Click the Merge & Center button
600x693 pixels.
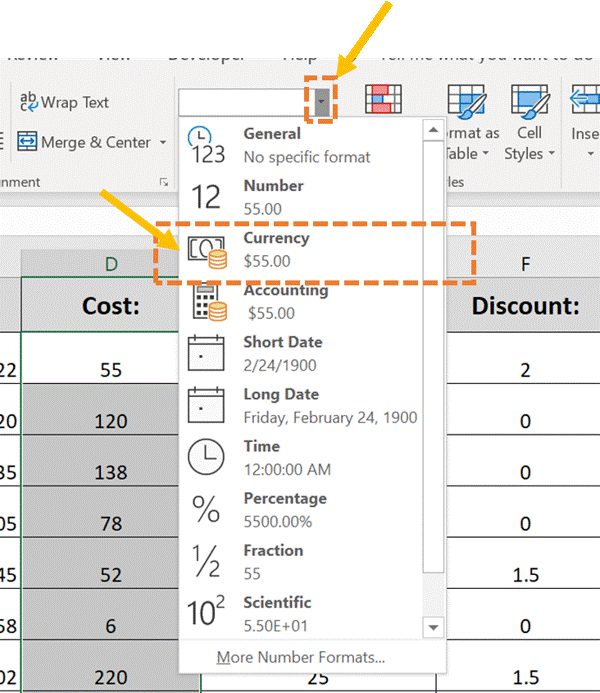coord(84,142)
